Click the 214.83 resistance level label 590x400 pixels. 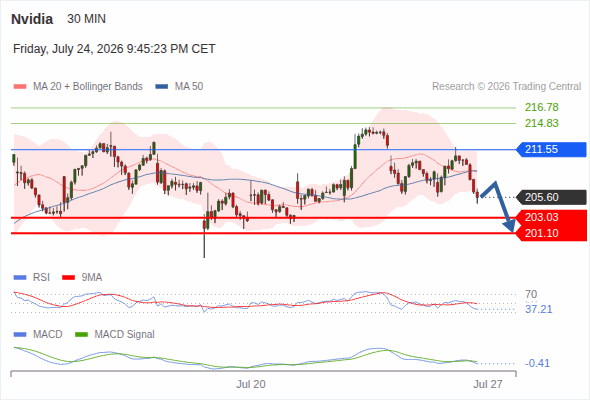[x=541, y=123]
